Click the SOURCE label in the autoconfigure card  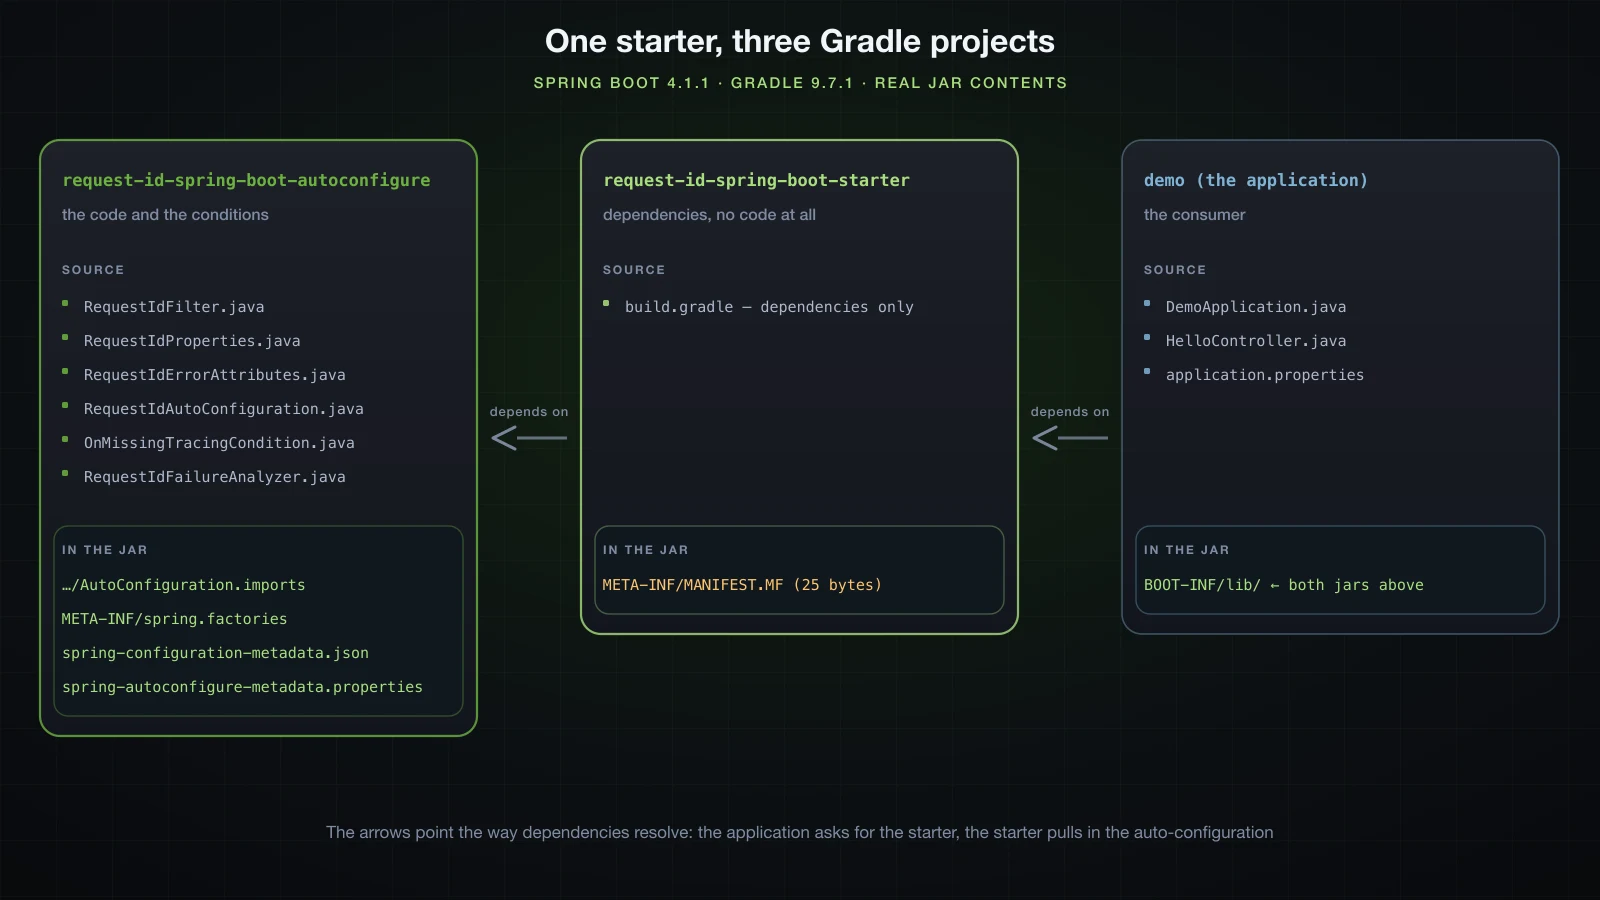coord(93,270)
